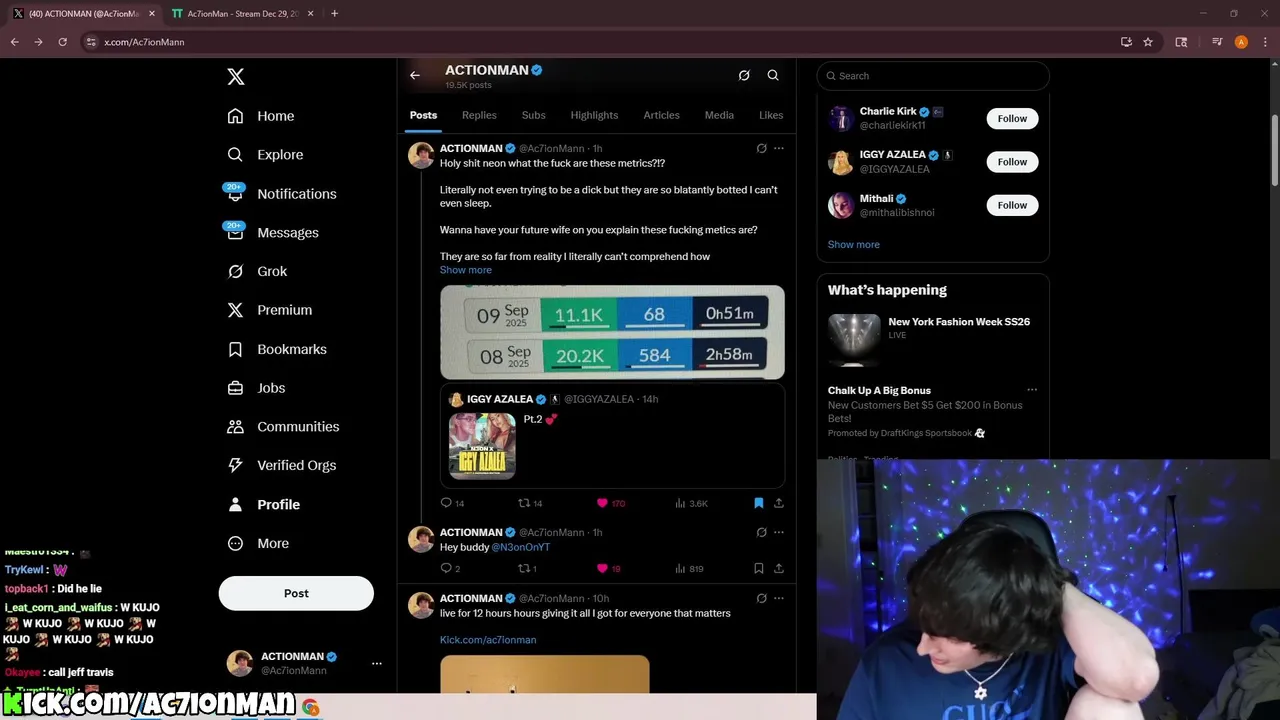This screenshot has height=720, width=1280.
Task: Bookmark this page with star icon
Action: click(1148, 42)
